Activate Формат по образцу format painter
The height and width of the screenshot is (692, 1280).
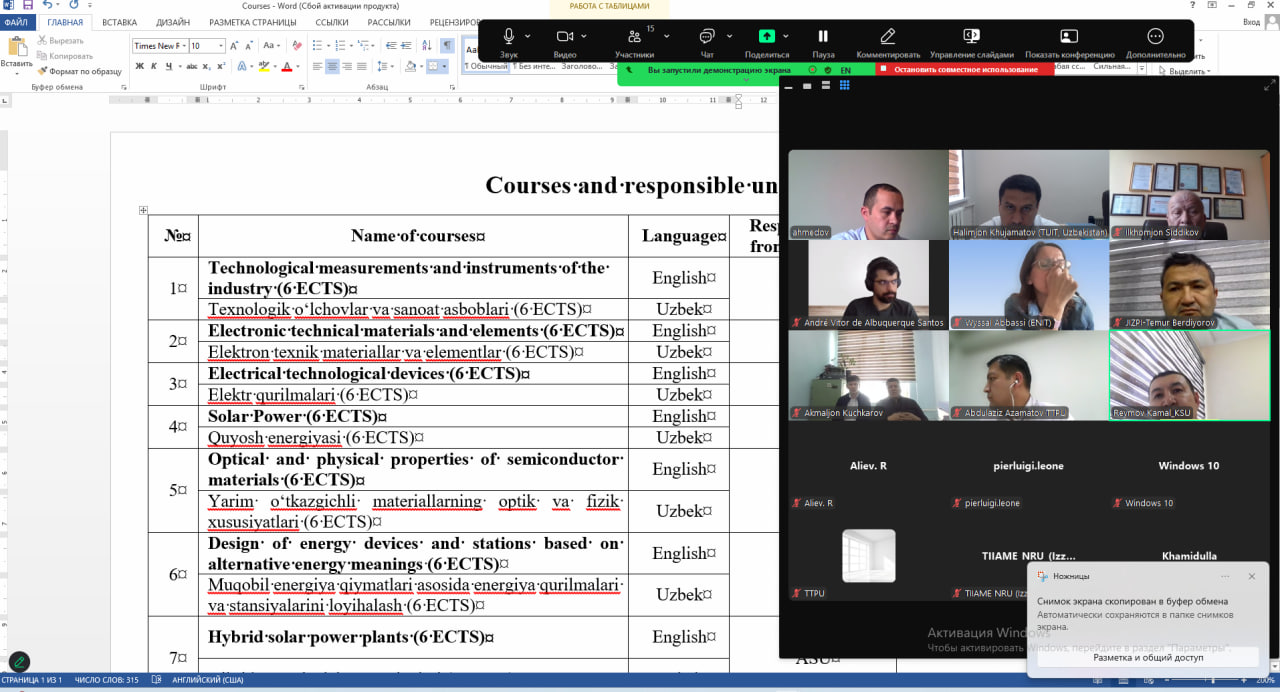pos(79,71)
